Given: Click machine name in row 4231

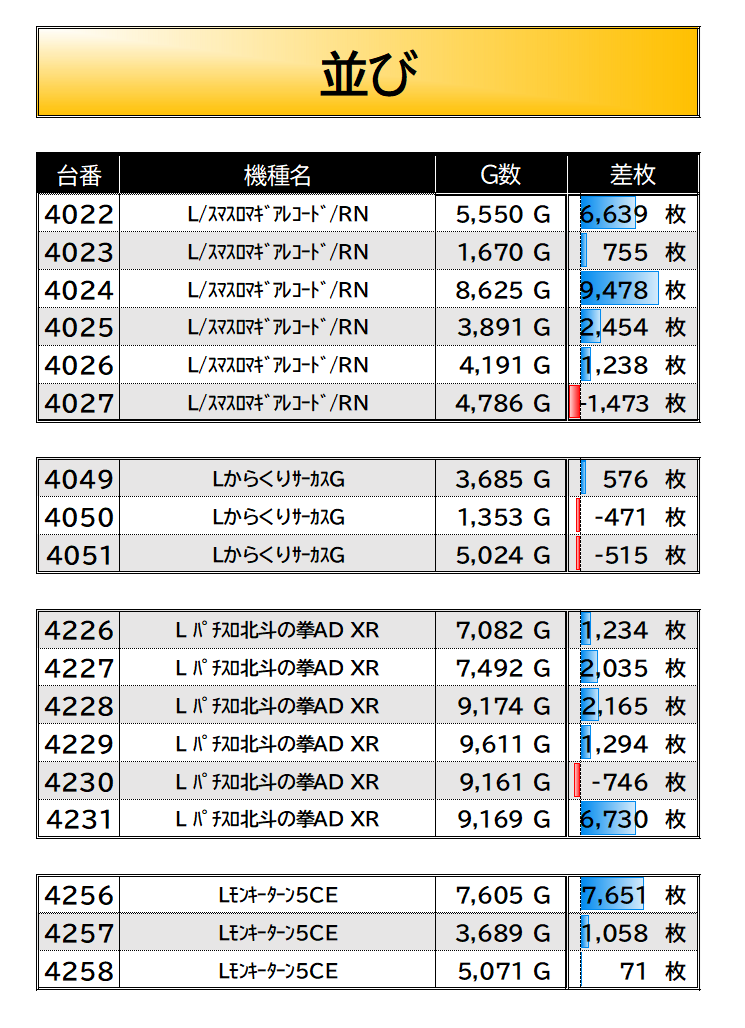Looking at the screenshot, I should 277,819.
